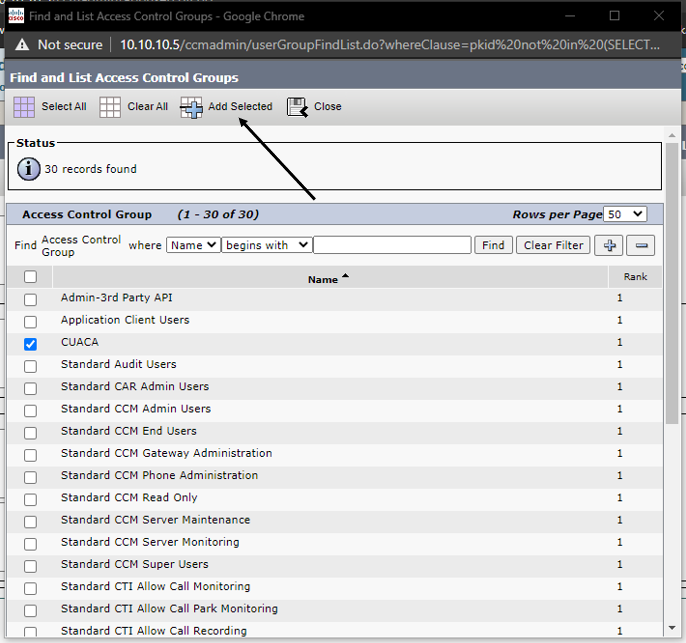
Task: Check Standard CCM Gateway Administration checkbox
Action: 30,455
